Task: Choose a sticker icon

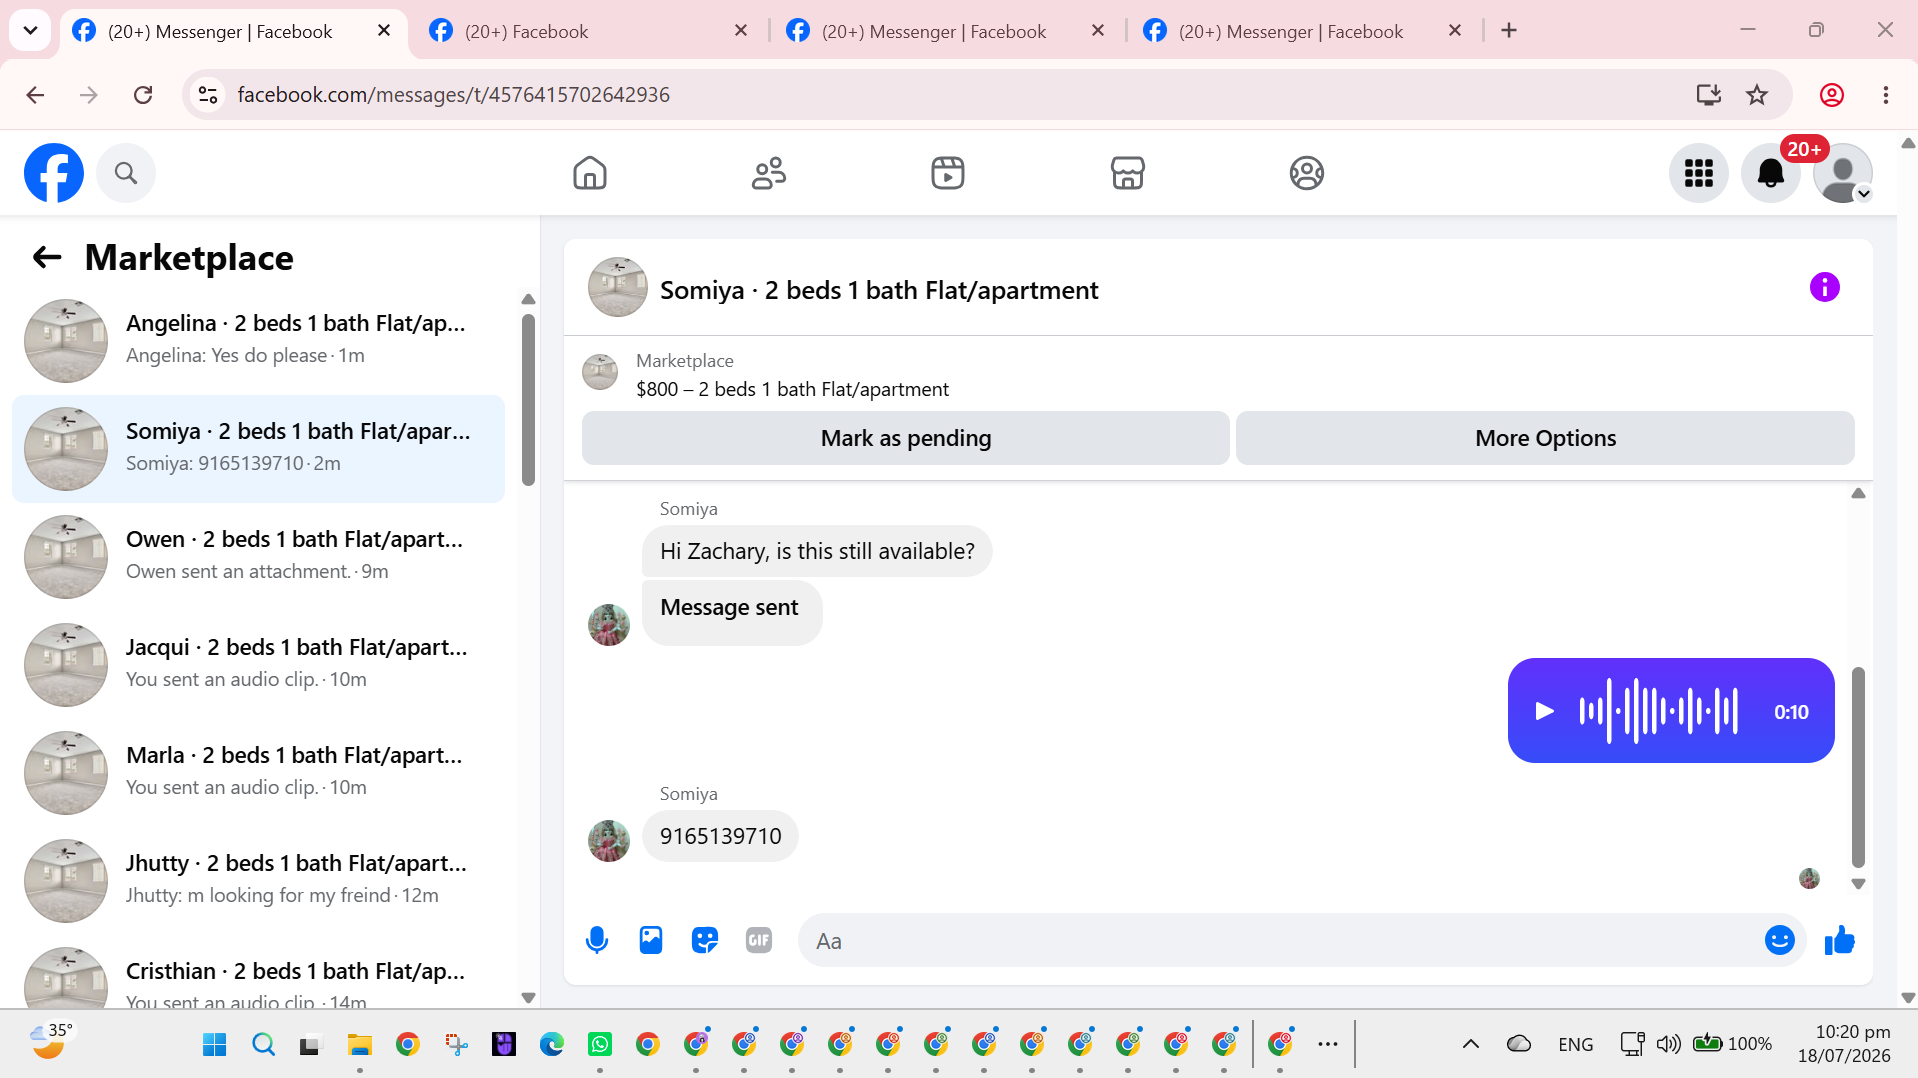Action: click(705, 940)
